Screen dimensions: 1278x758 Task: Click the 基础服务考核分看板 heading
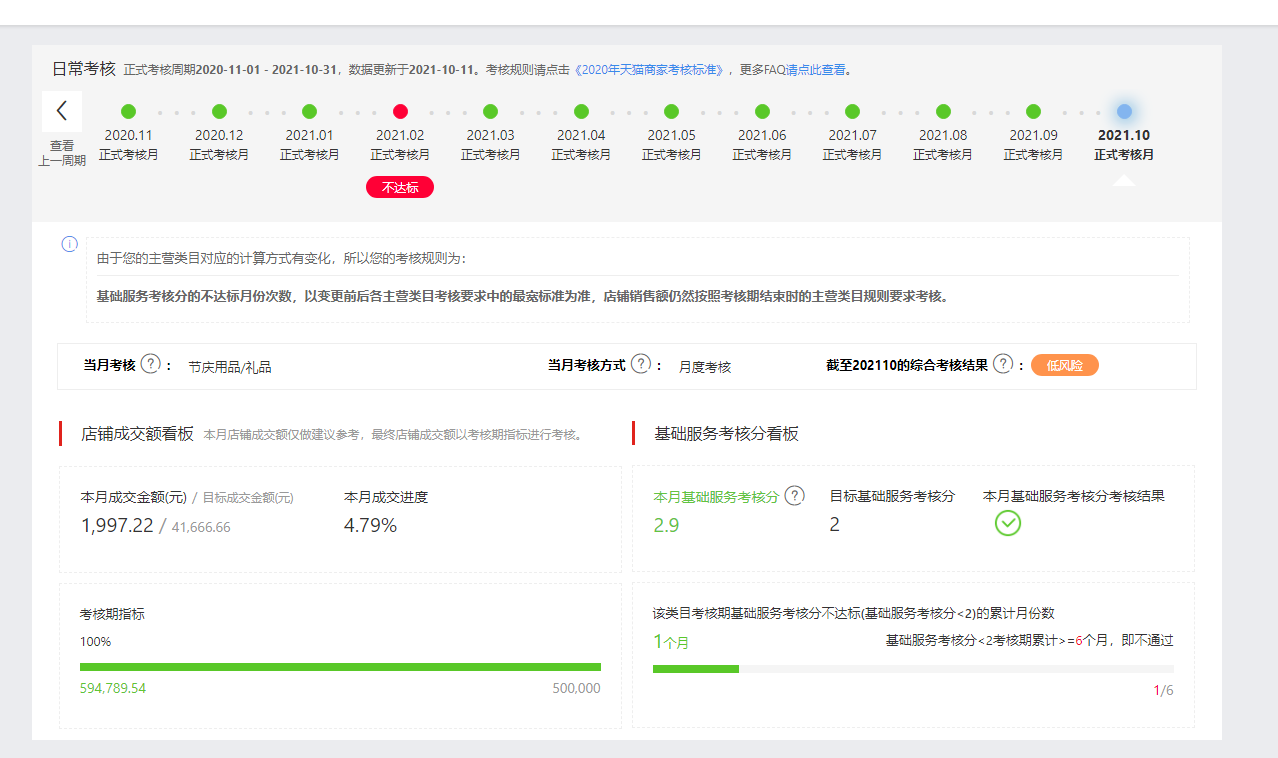tap(726, 433)
